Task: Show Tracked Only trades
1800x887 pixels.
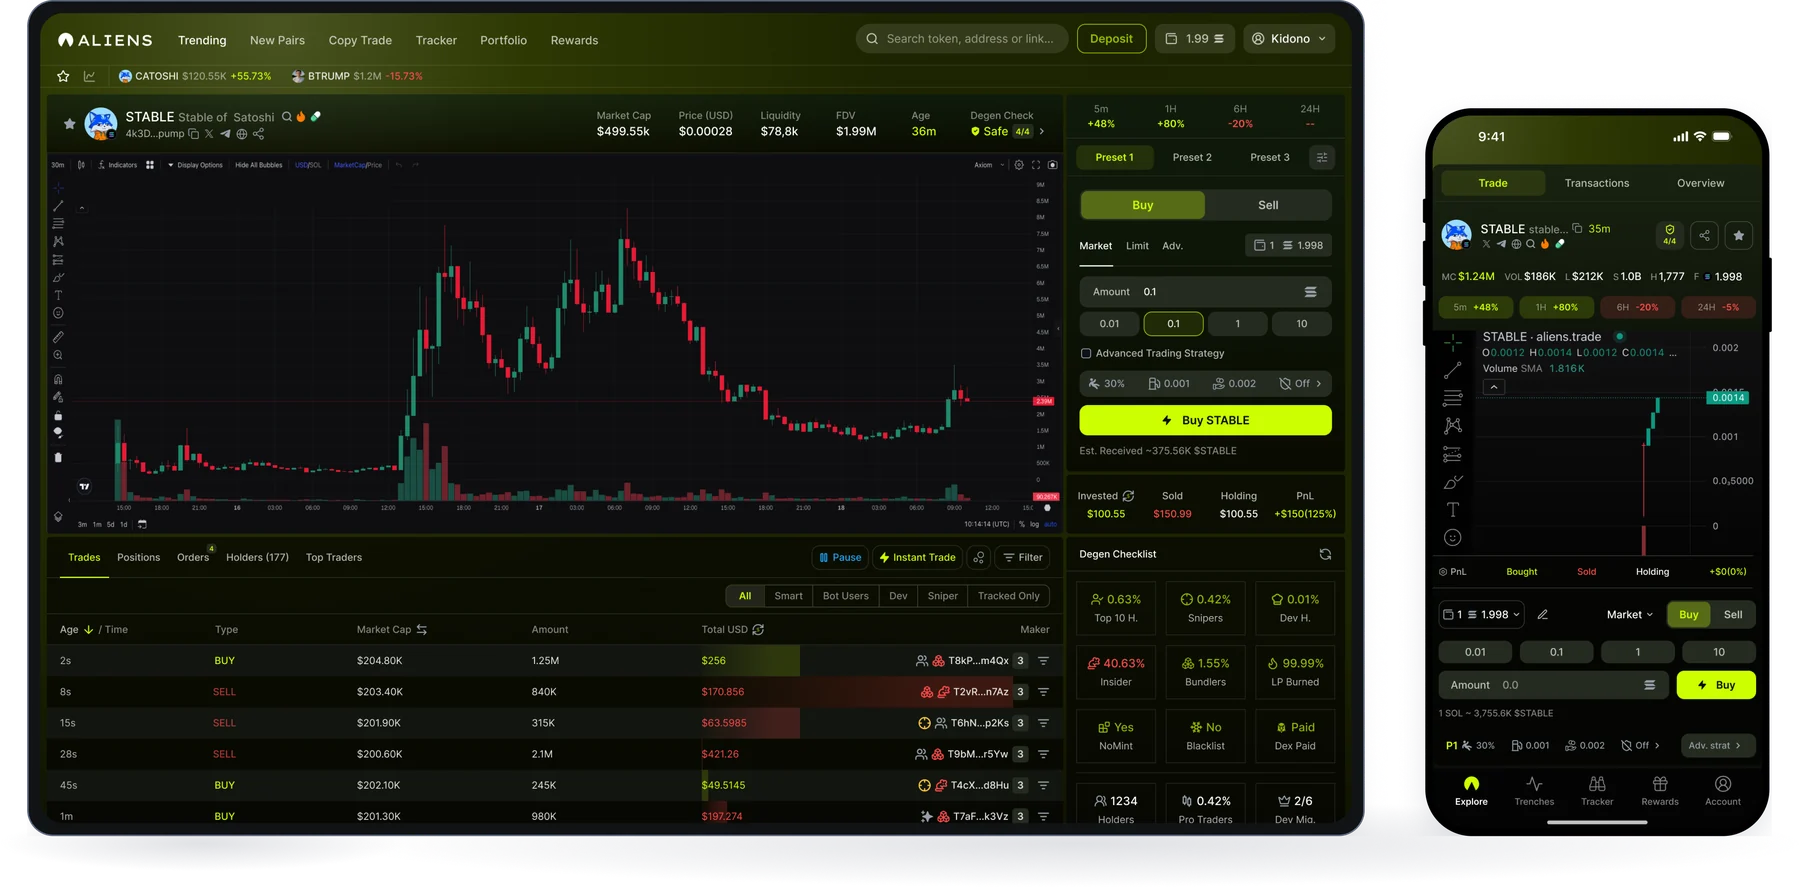Action: click(x=1008, y=596)
